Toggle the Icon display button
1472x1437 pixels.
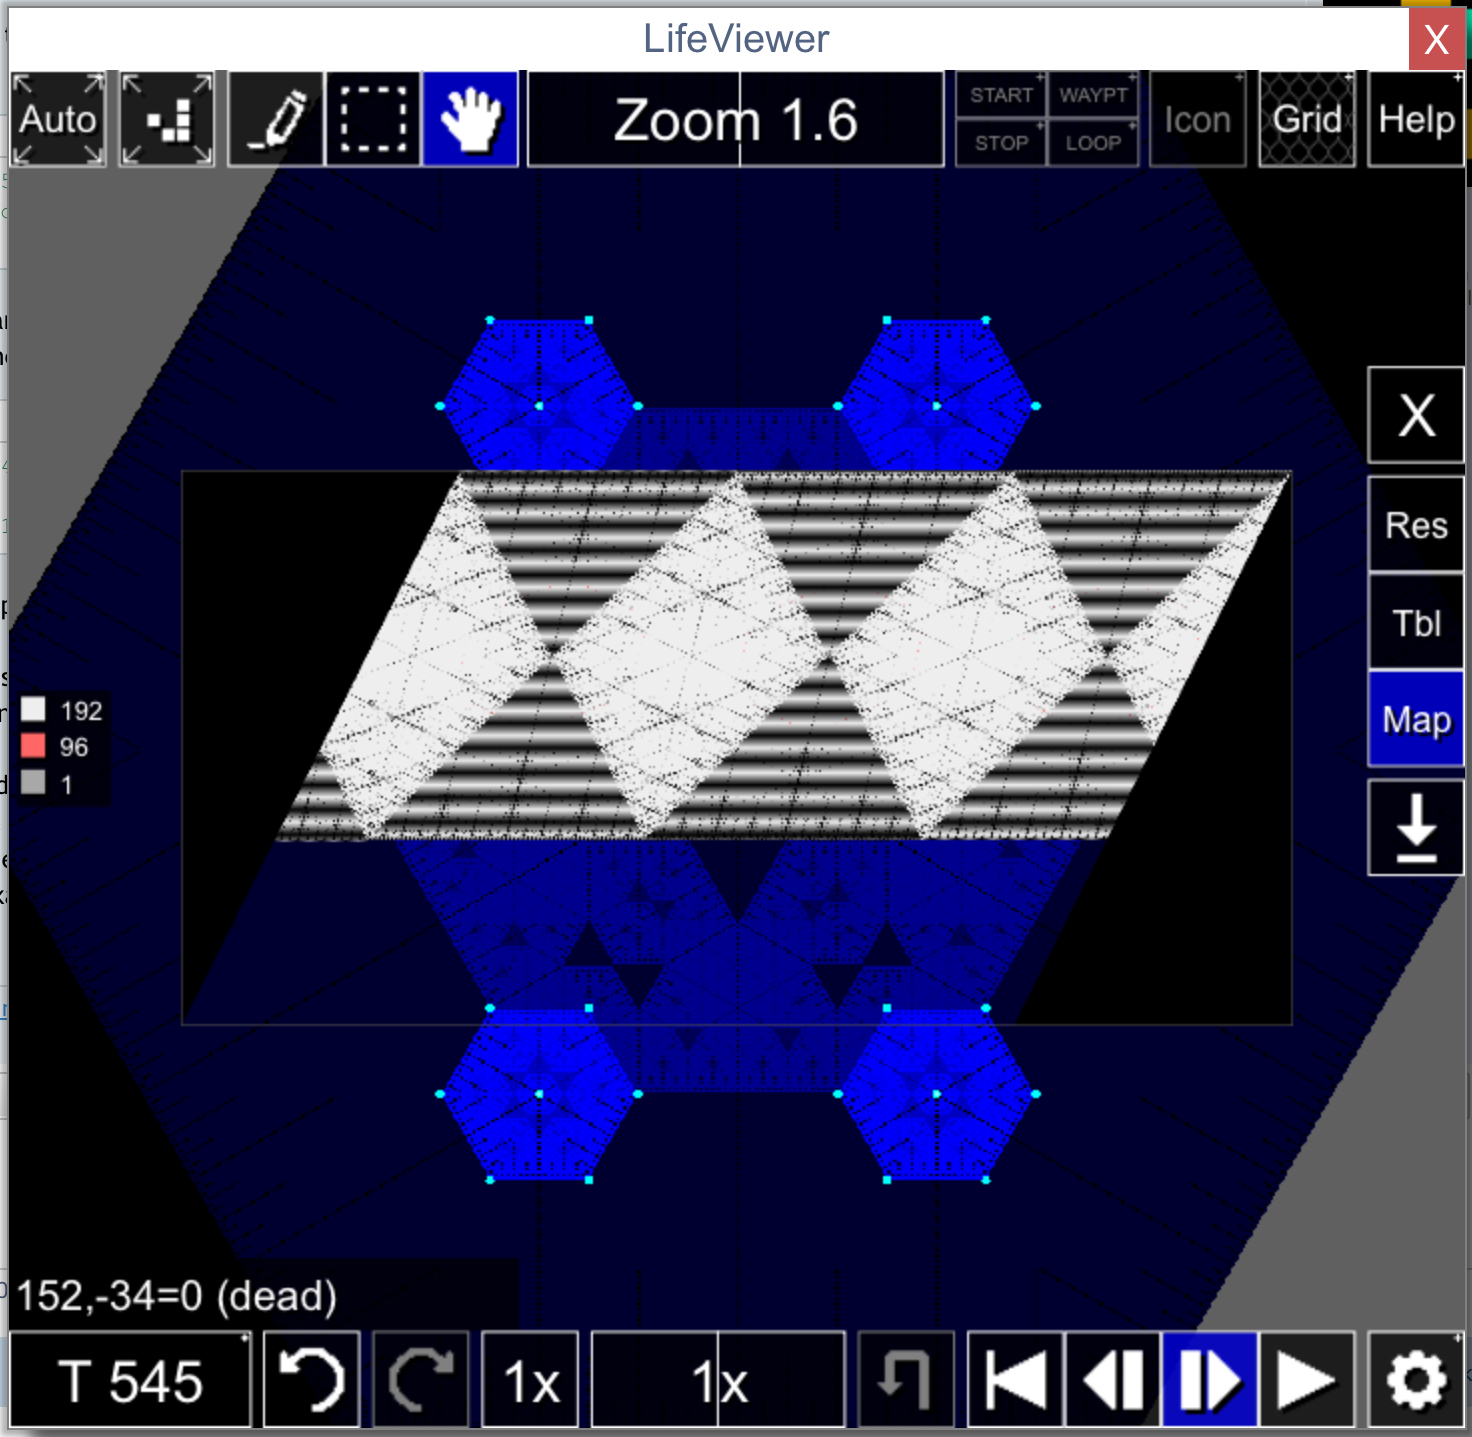coord(1198,119)
